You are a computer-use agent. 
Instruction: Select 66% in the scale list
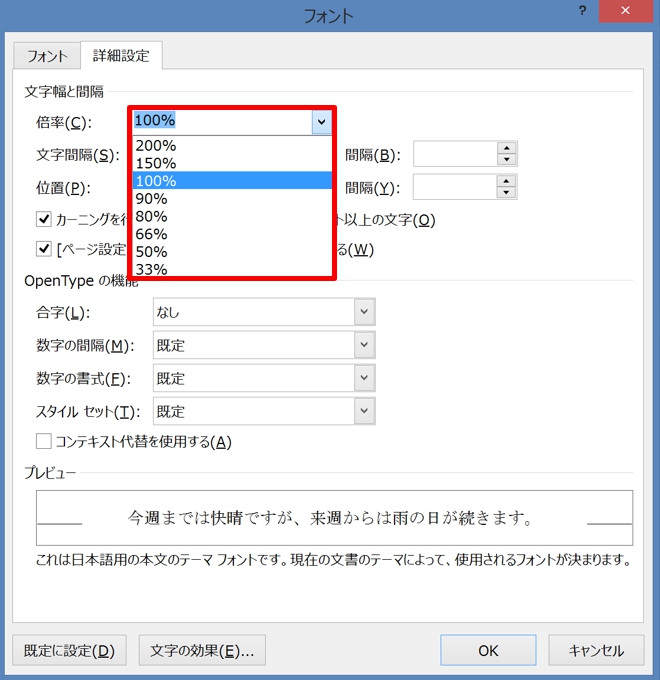point(232,234)
